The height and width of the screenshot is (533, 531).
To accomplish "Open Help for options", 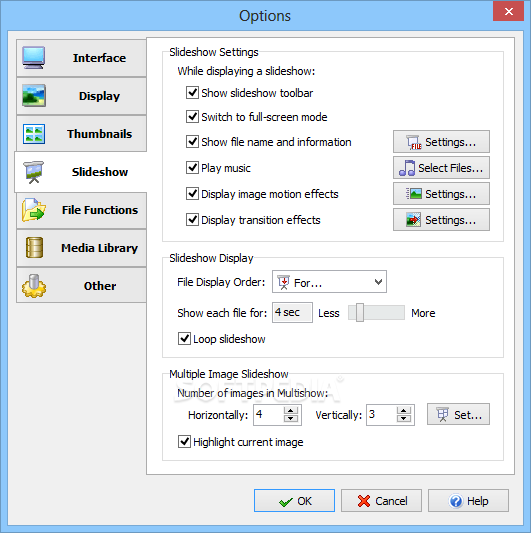I will pyautogui.click(x=468, y=501).
